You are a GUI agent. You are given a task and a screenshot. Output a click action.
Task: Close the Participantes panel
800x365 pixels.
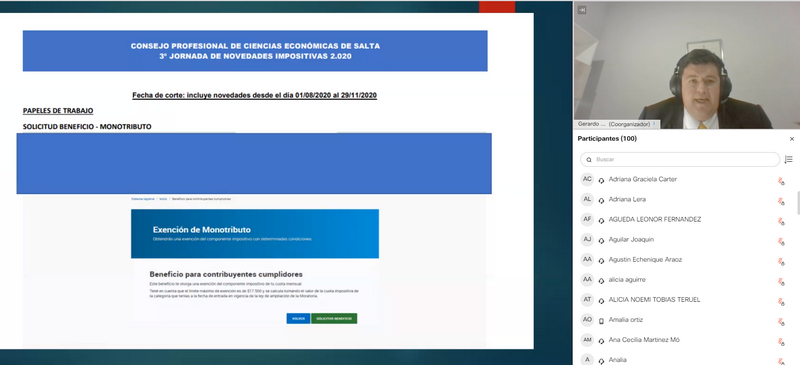pos(792,139)
